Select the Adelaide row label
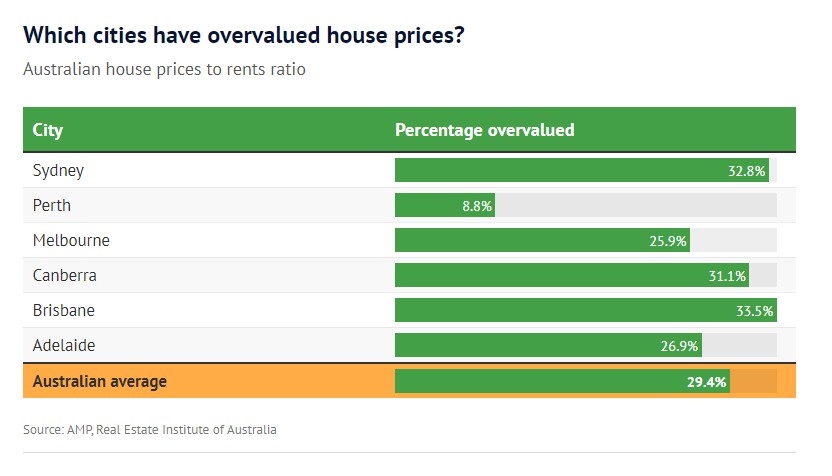The height and width of the screenshot is (476, 832). tap(64, 345)
